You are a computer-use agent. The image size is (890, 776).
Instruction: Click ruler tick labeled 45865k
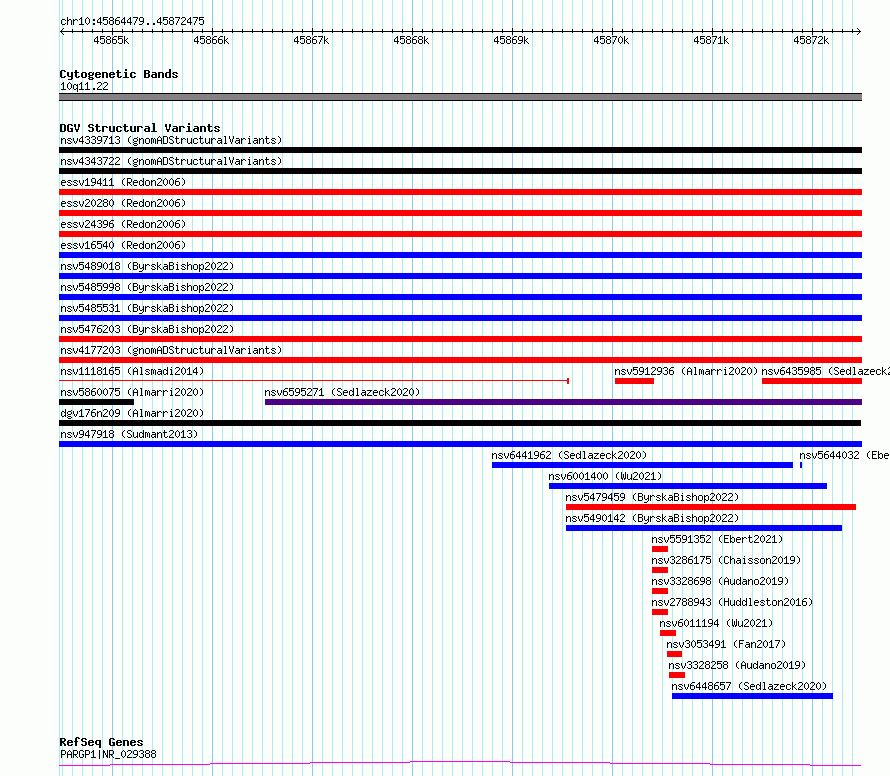click(111, 40)
